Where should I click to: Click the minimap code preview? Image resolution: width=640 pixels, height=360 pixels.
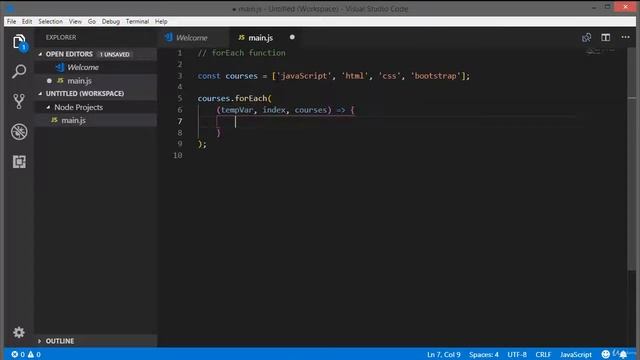[600, 51]
